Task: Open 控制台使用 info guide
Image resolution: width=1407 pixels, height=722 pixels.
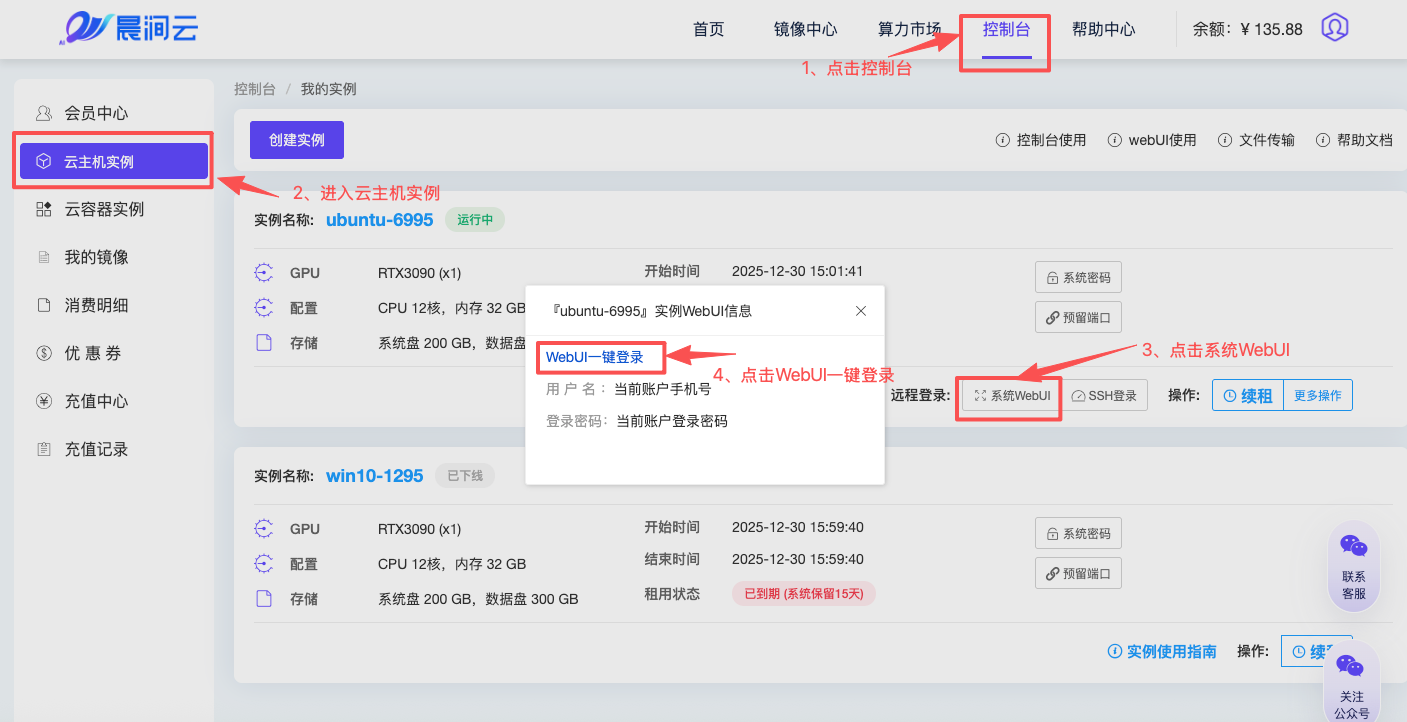Action: pos(1041,140)
